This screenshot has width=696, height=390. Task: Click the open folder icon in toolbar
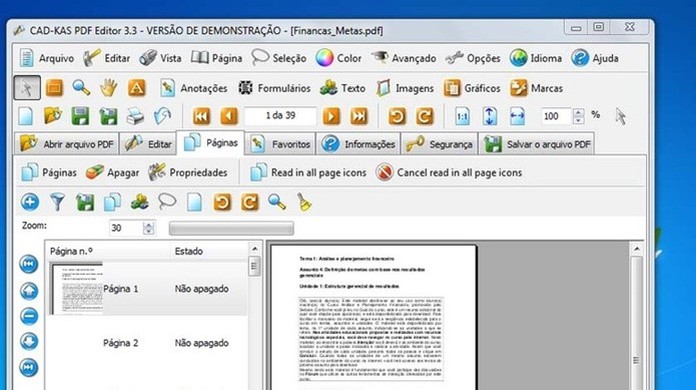coord(53,116)
